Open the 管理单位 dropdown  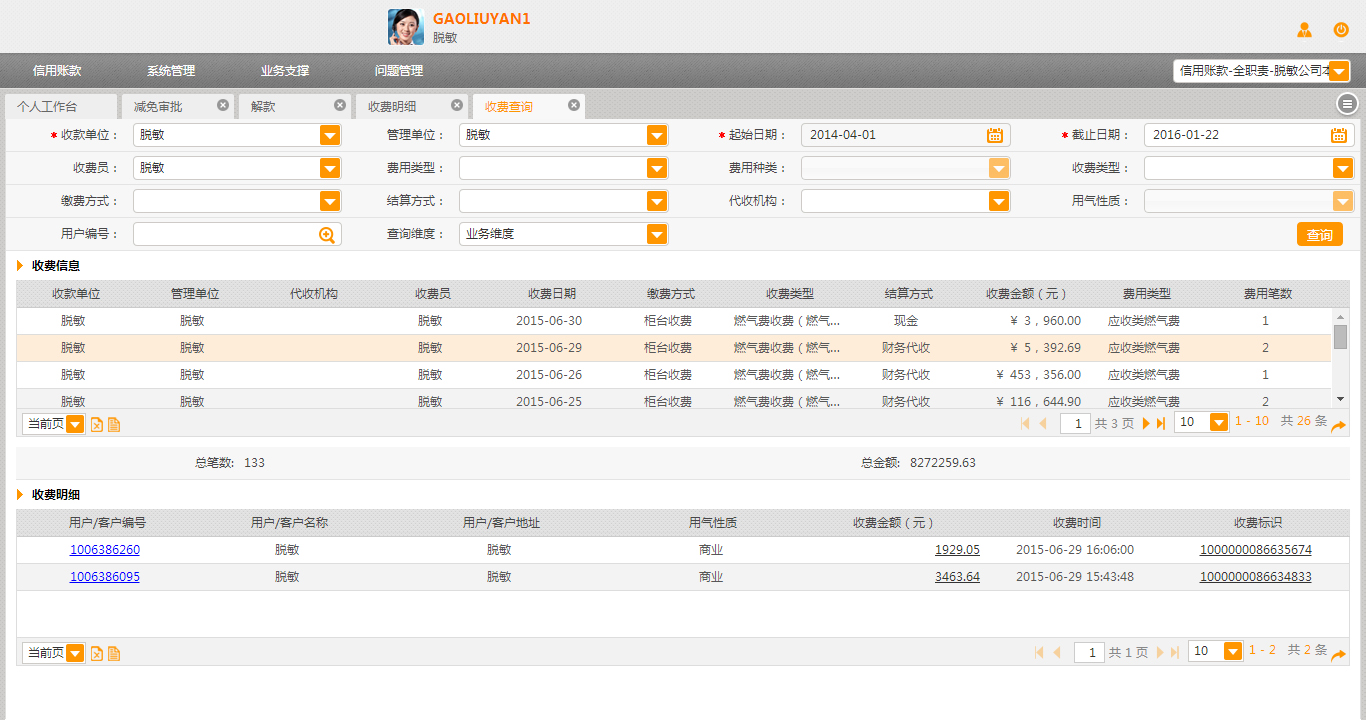[x=656, y=135]
